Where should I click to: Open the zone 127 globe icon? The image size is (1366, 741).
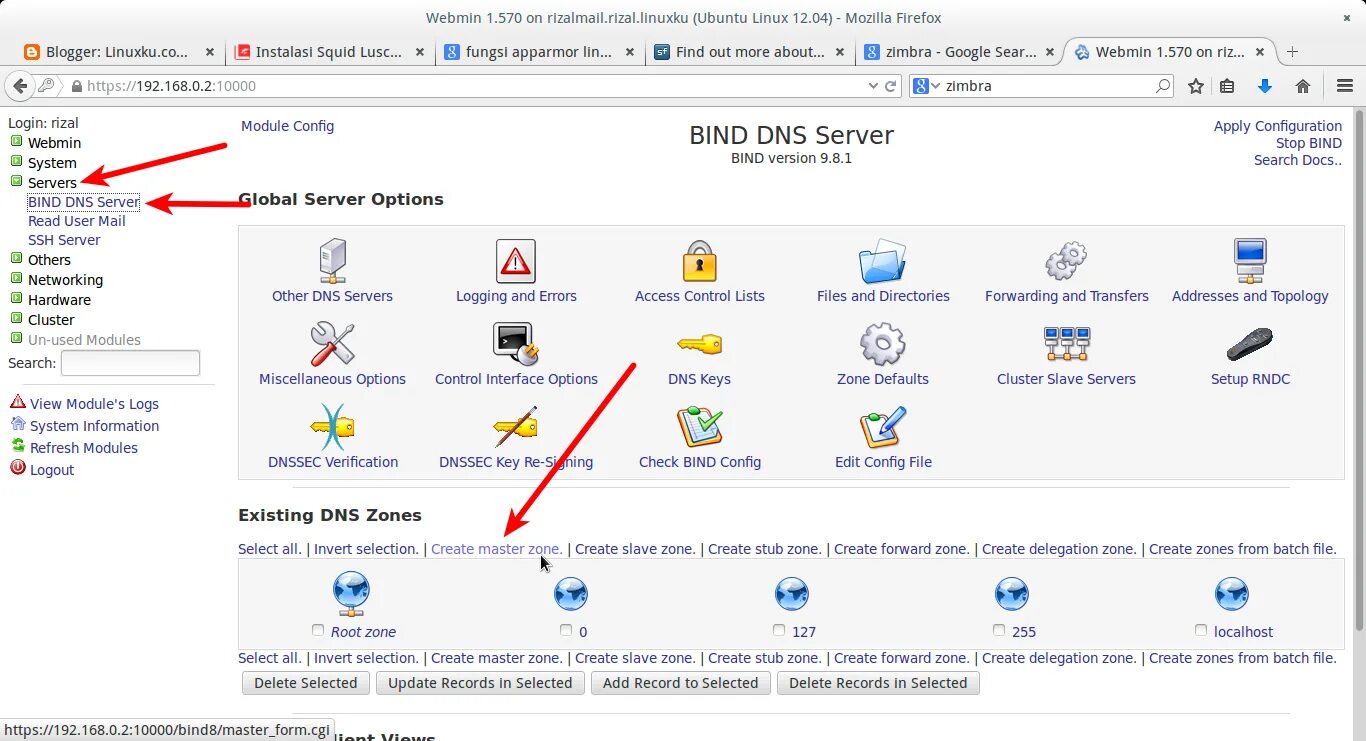click(792, 594)
